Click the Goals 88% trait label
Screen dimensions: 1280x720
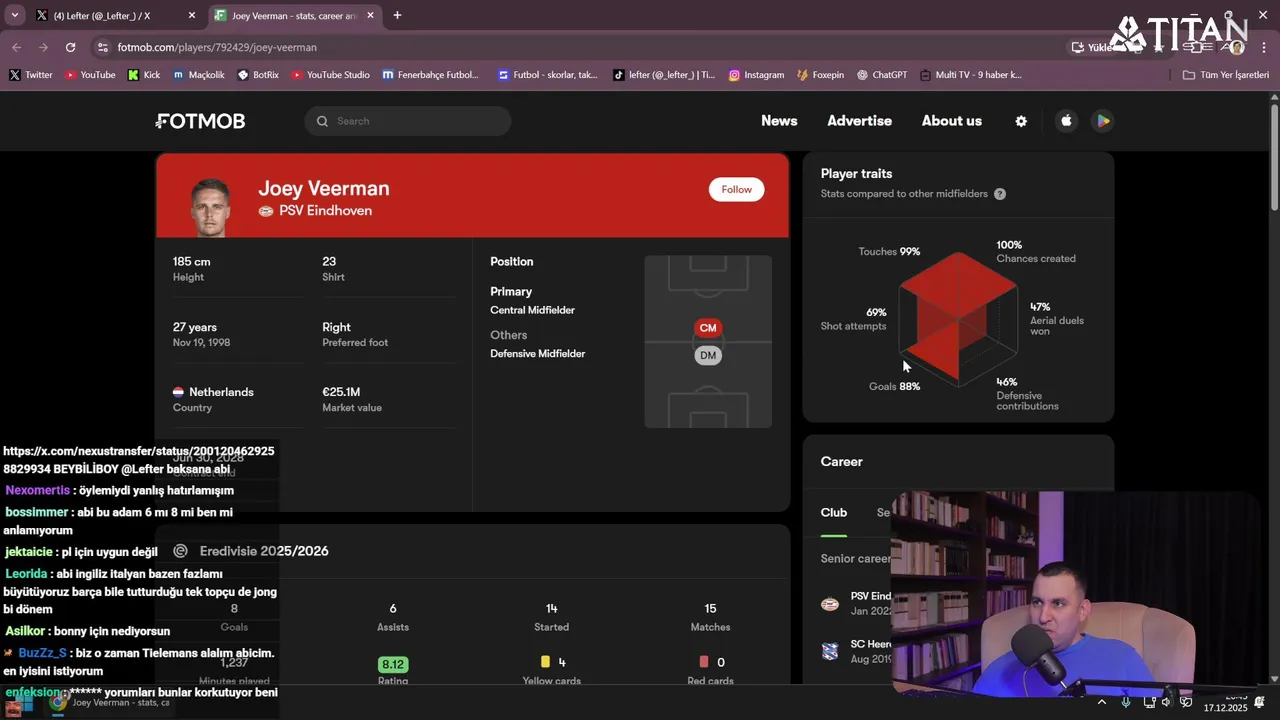click(894, 386)
